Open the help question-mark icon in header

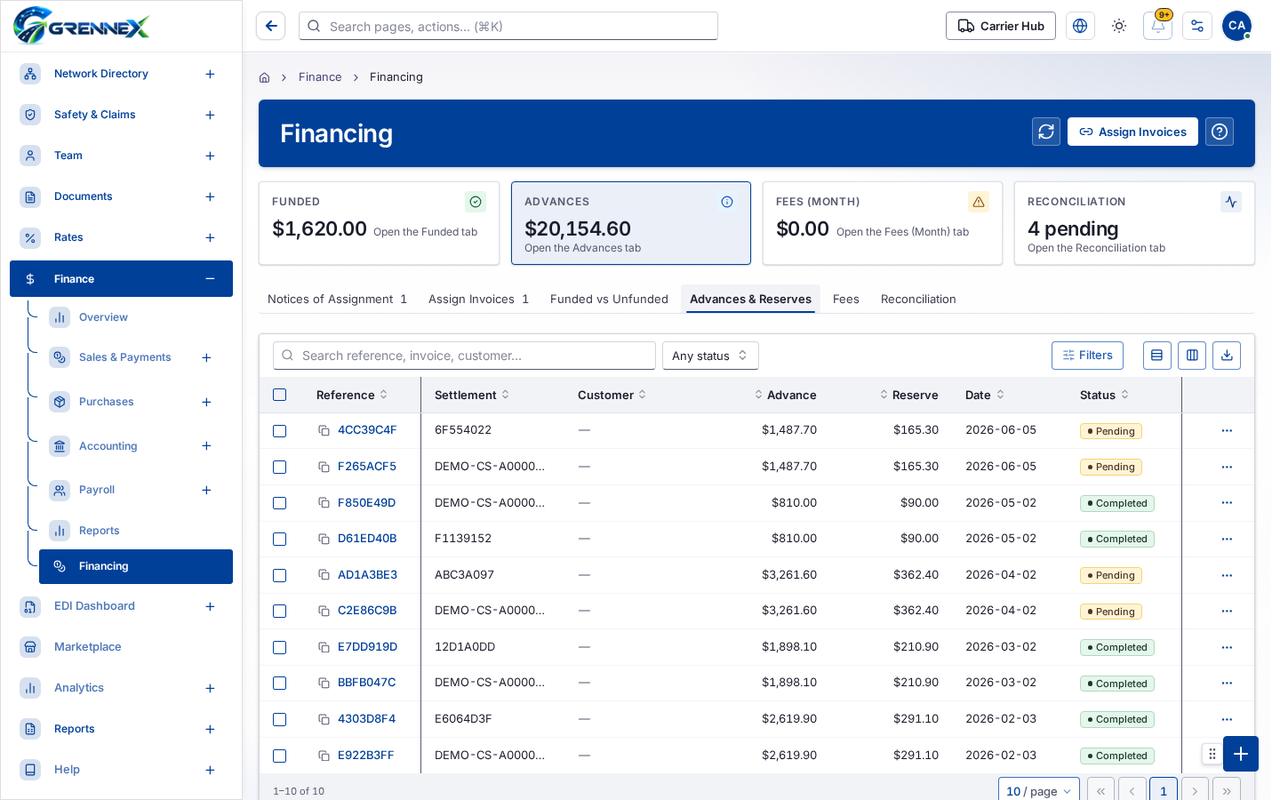1219,132
